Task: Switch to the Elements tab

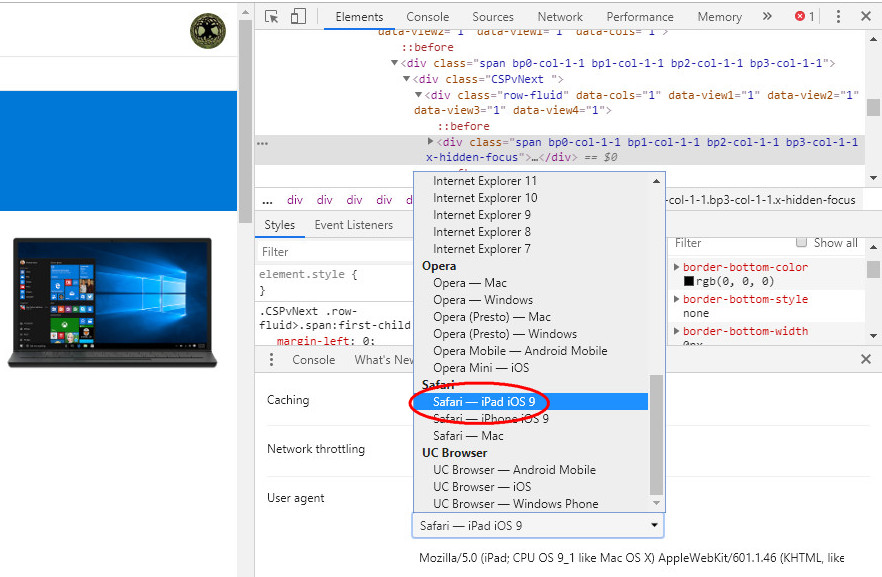Action: pos(359,17)
